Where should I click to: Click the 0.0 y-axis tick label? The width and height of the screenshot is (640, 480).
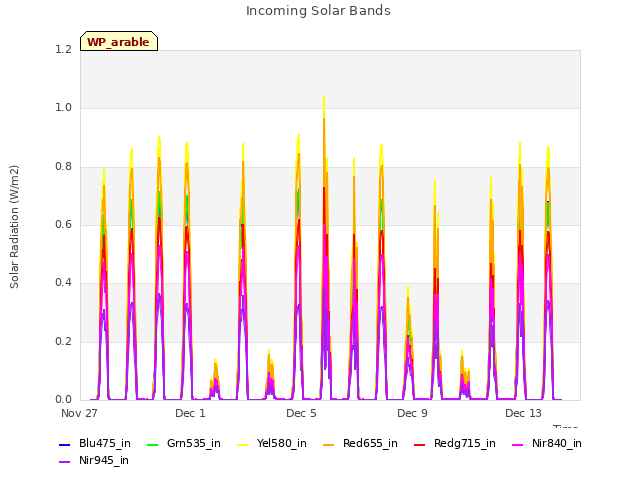click(x=63, y=400)
